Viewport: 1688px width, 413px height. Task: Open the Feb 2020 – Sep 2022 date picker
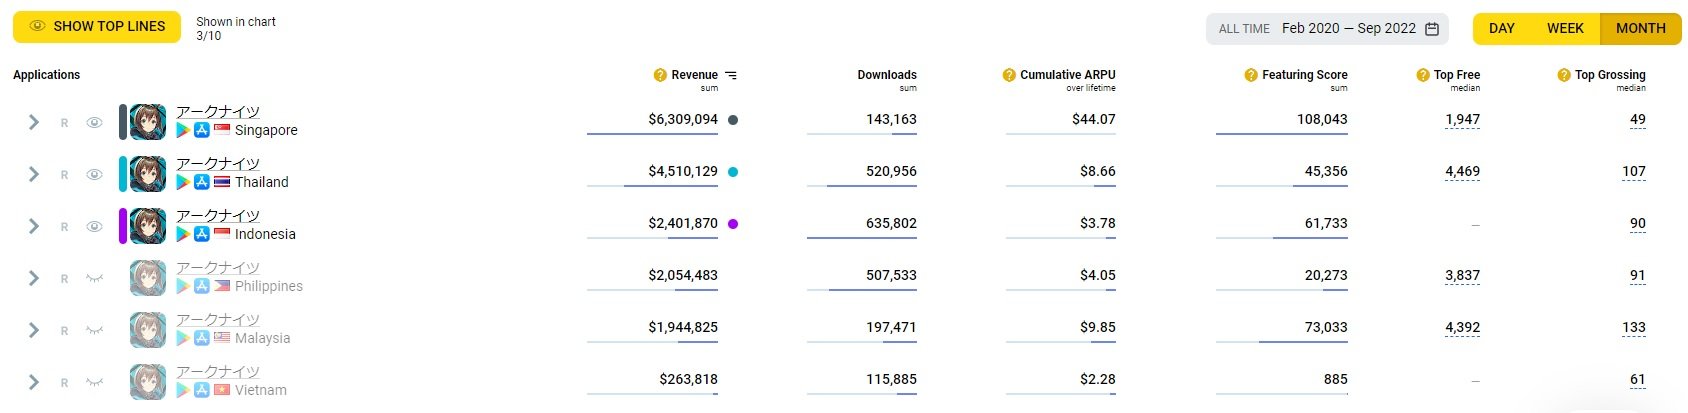(1328, 29)
